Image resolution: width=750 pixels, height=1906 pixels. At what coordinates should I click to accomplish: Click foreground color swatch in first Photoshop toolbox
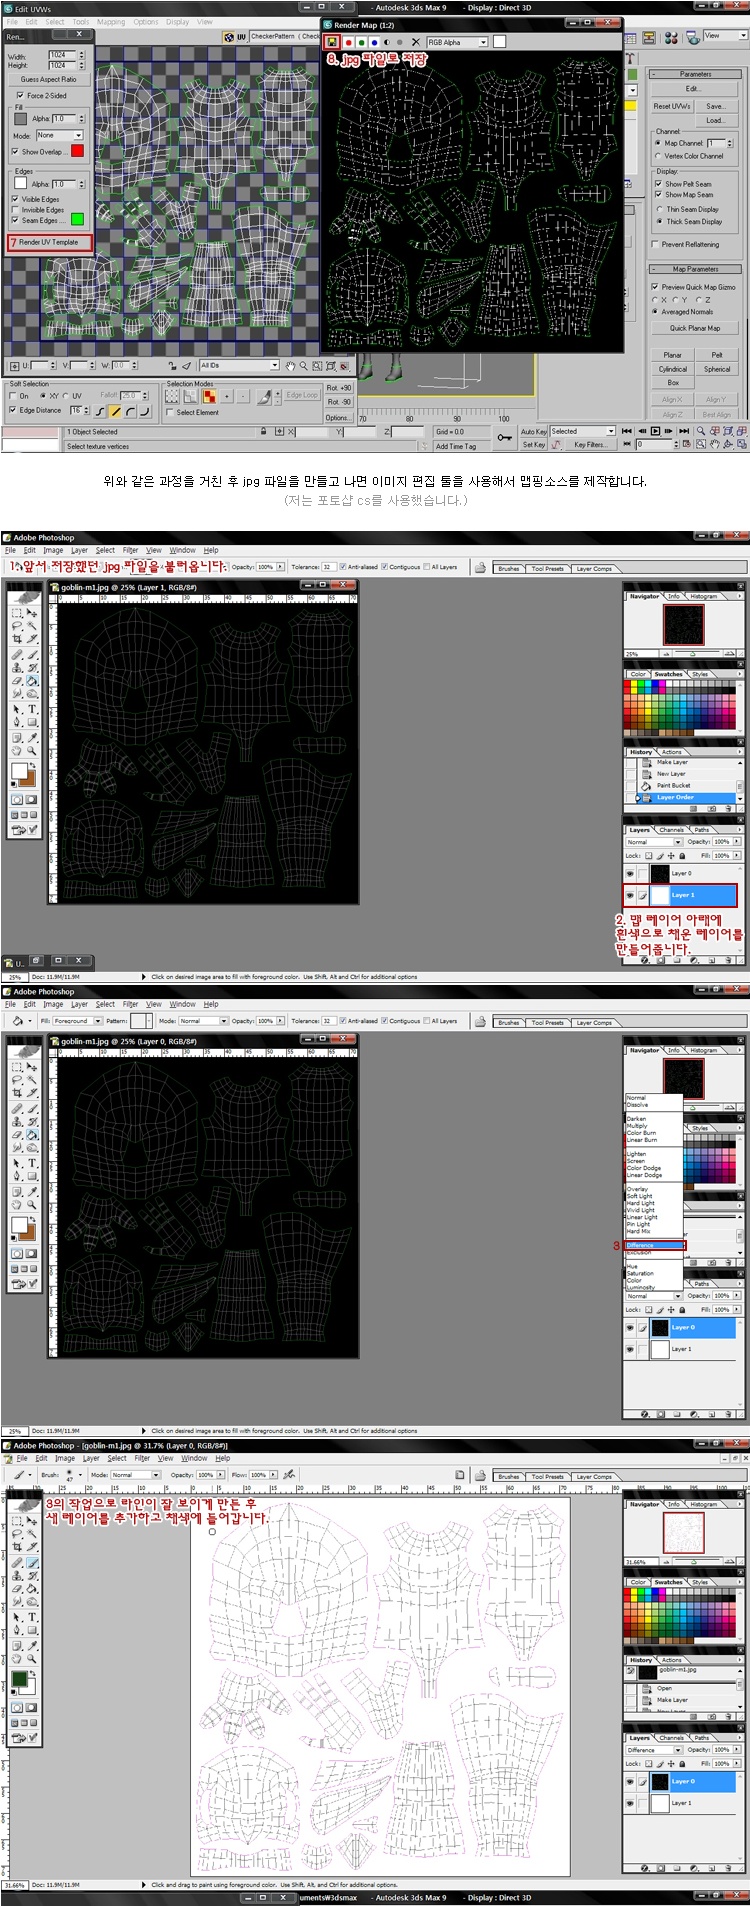19,771
